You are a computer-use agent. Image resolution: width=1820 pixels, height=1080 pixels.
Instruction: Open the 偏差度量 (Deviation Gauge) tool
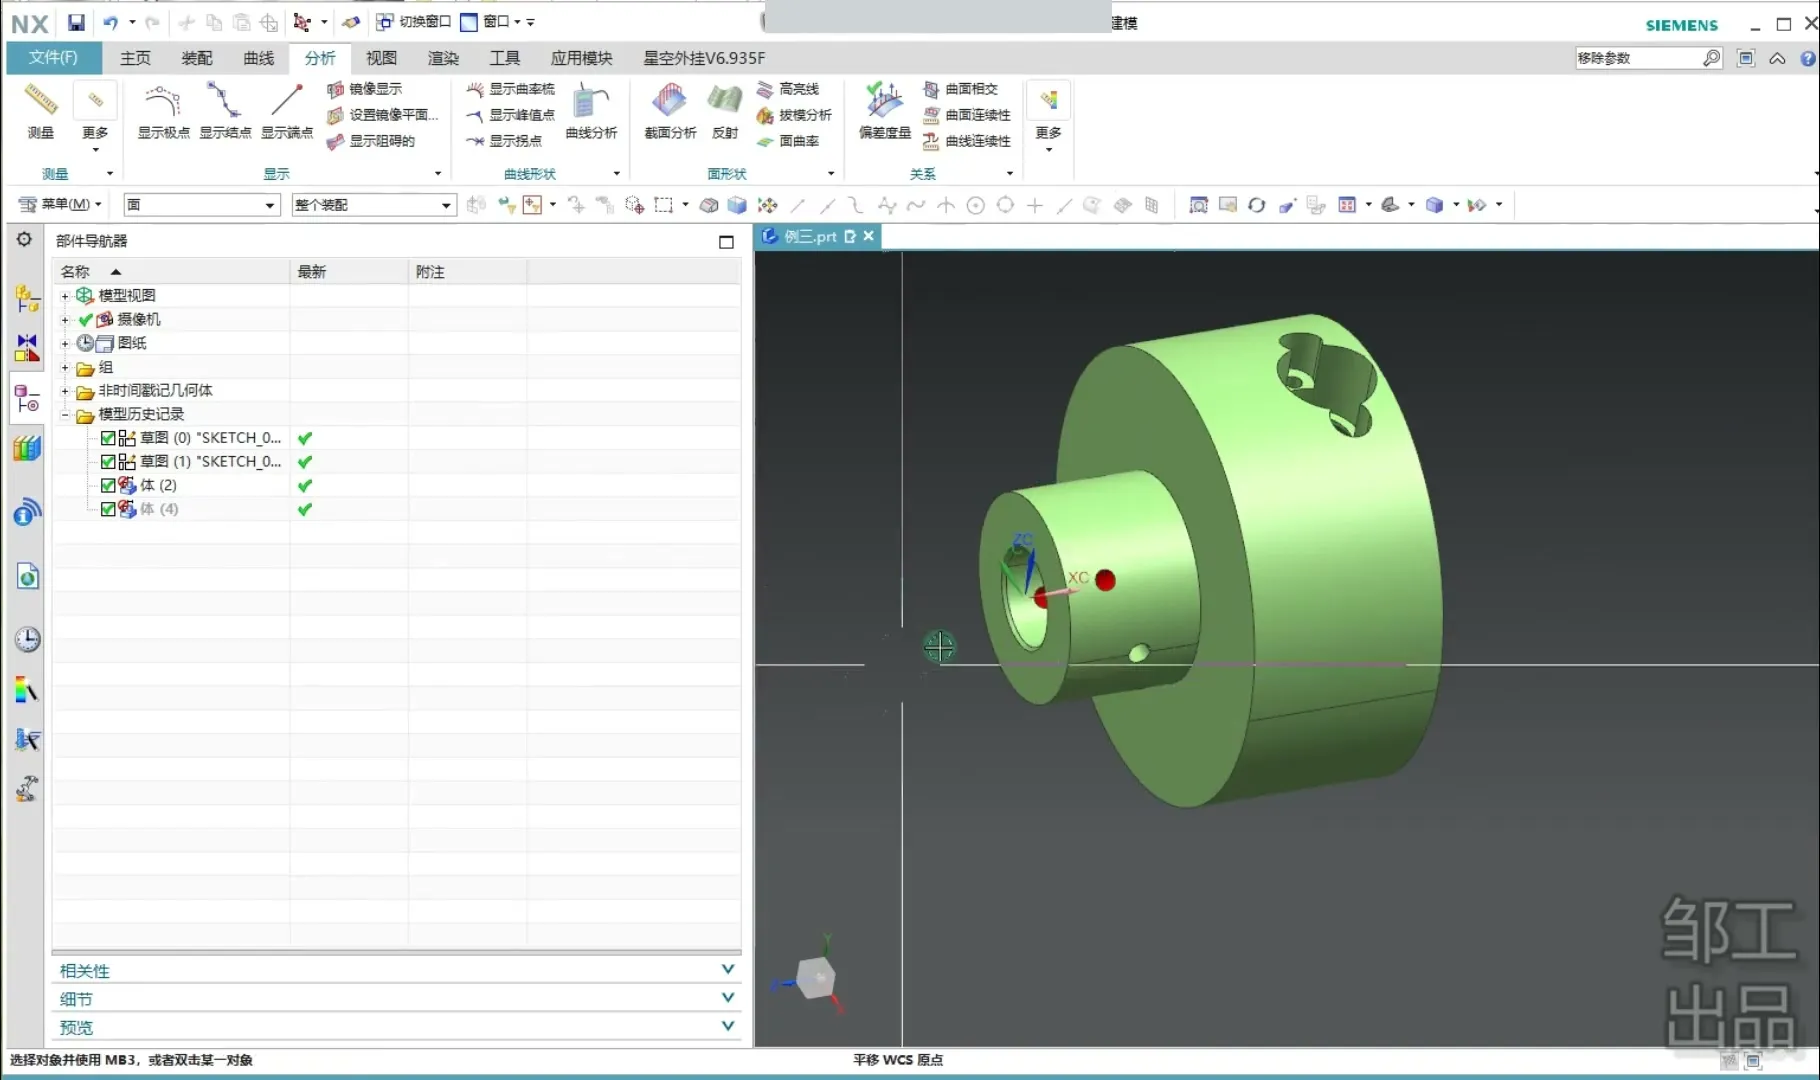884,102
